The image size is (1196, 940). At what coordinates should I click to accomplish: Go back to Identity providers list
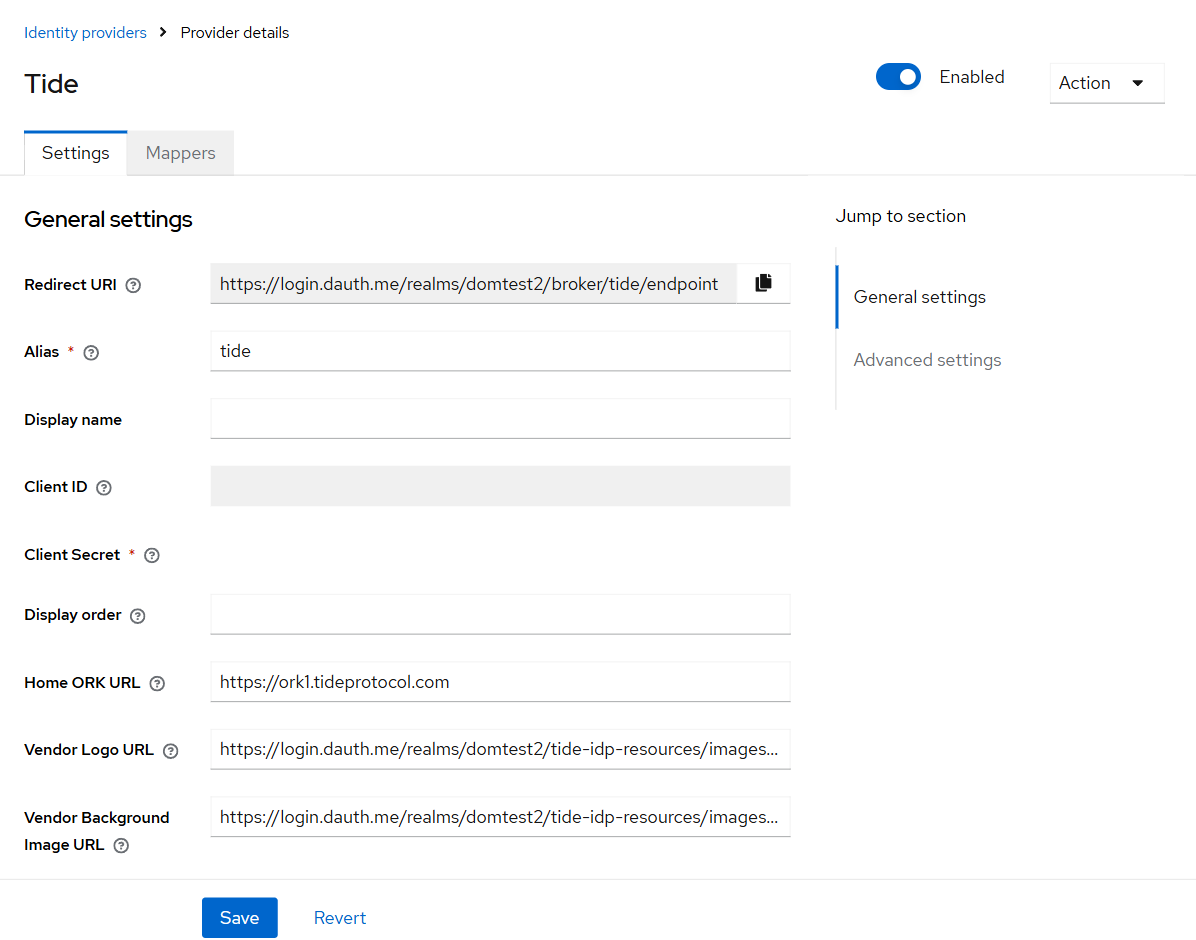(x=85, y=33)
